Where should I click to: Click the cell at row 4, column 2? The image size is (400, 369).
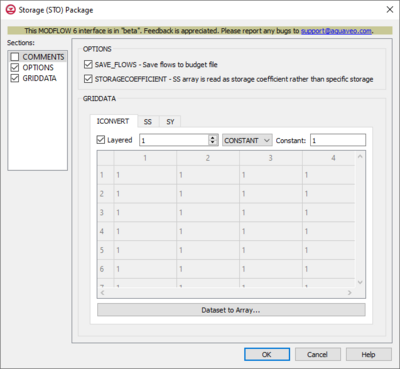tap(208, 231)
